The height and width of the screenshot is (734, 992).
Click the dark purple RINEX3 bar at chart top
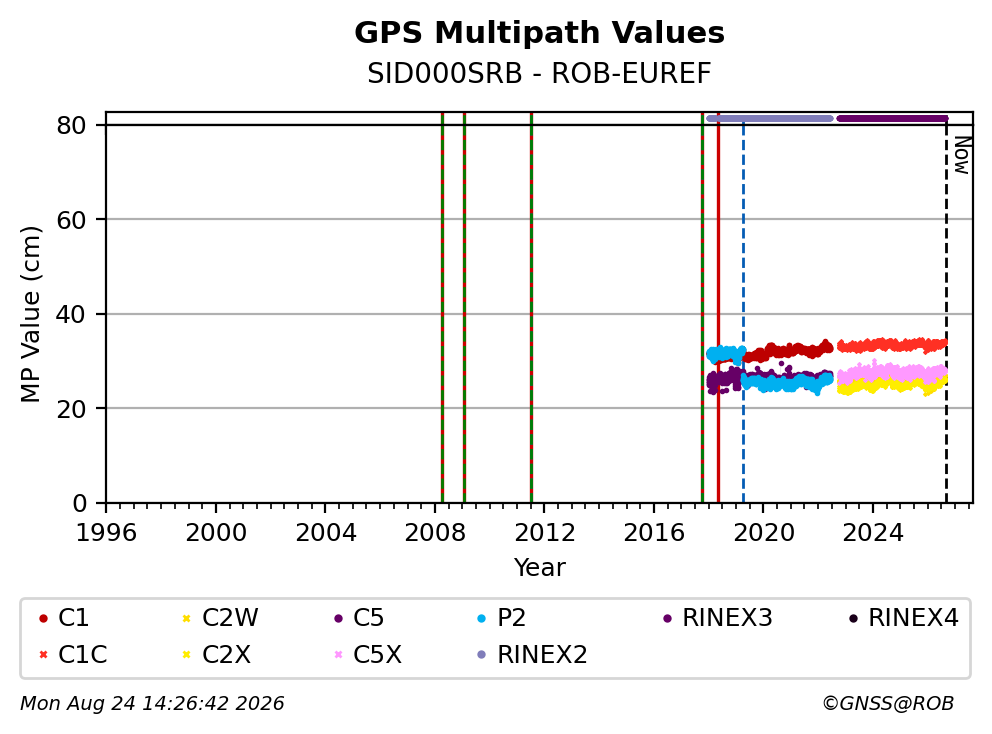coord(892,118)
